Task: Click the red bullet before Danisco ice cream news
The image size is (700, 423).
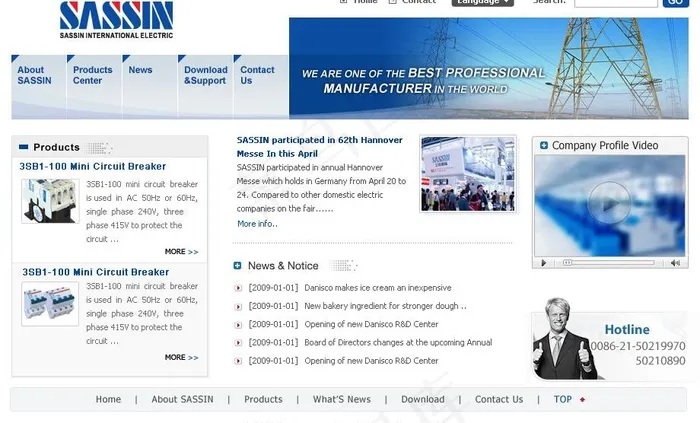Action: pos(238,288)
